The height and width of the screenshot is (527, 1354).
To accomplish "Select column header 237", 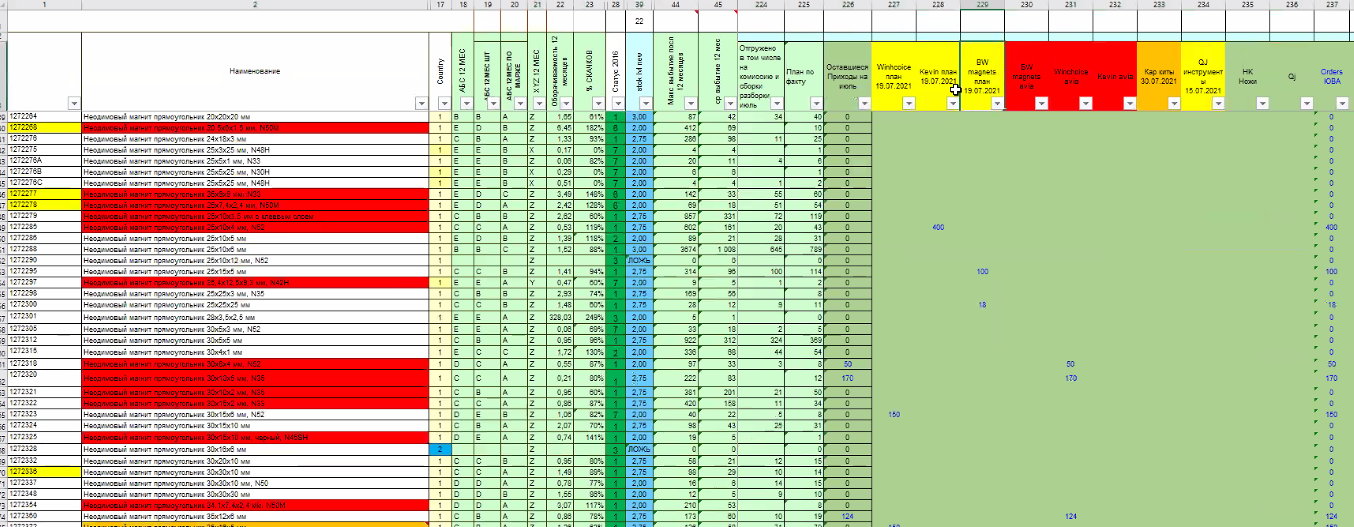I will click(1332, 5).
